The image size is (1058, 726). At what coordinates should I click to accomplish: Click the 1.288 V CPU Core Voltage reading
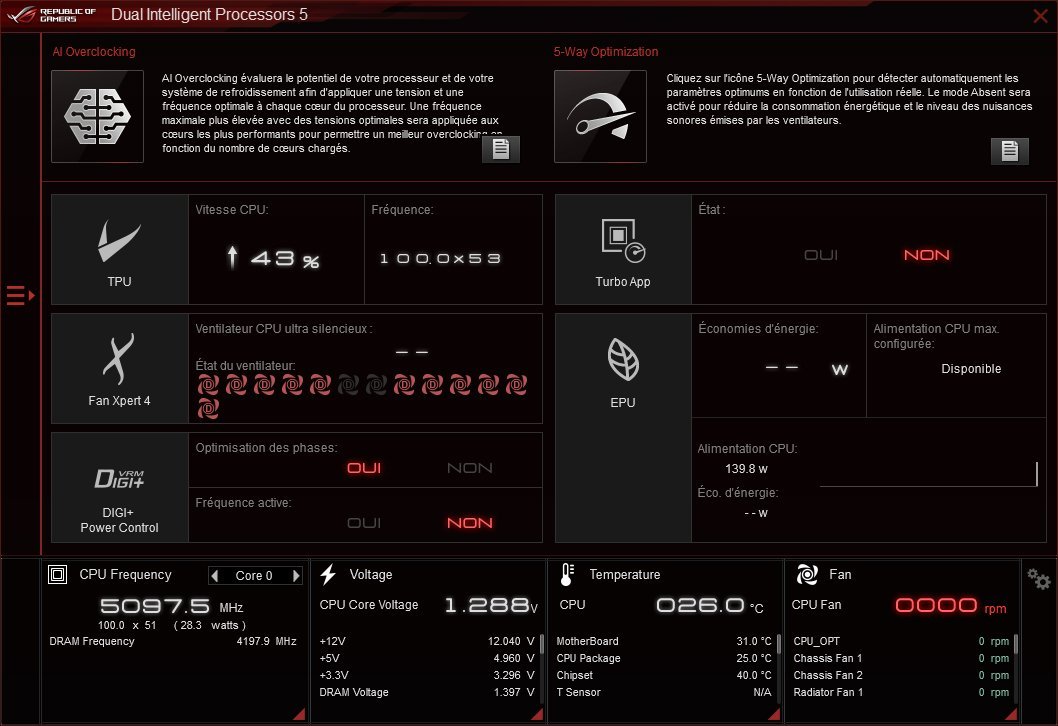pos(491,605)
